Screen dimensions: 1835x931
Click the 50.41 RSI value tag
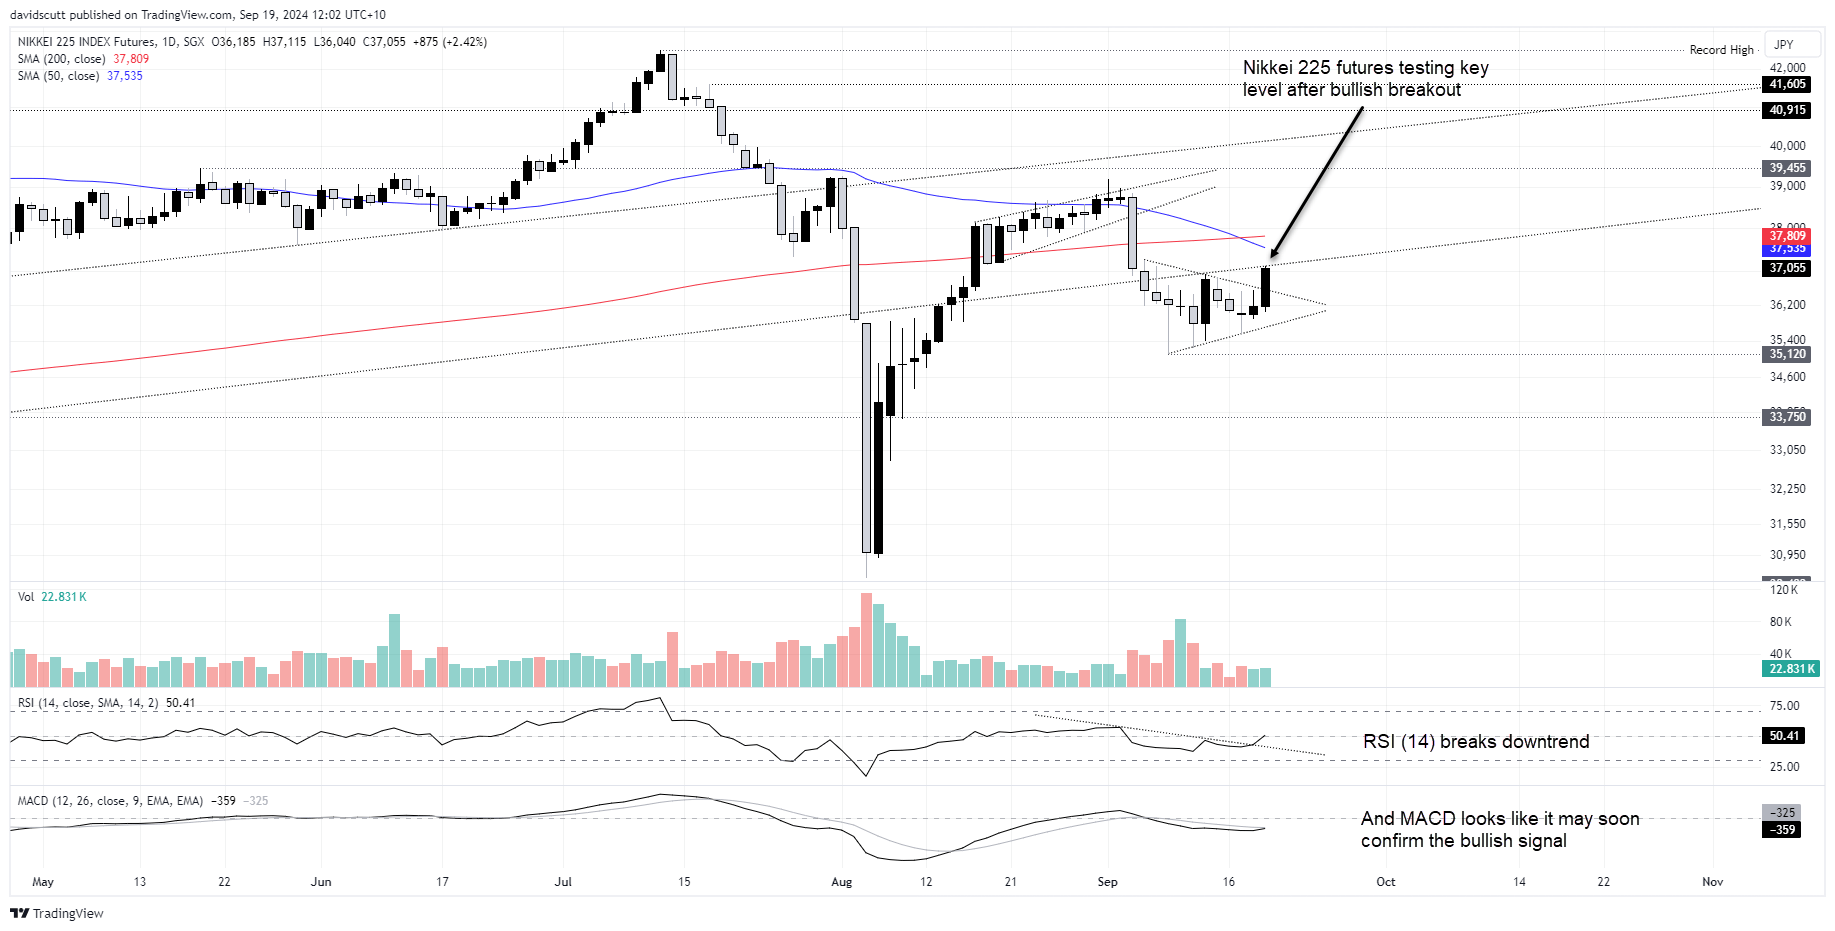click(1784, 736)
